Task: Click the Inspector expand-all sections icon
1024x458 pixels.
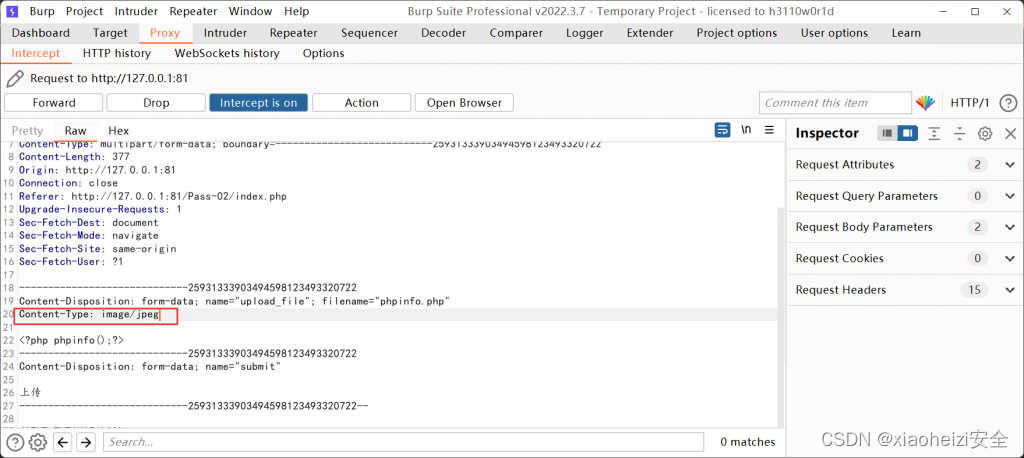Action: pos(935,133)
